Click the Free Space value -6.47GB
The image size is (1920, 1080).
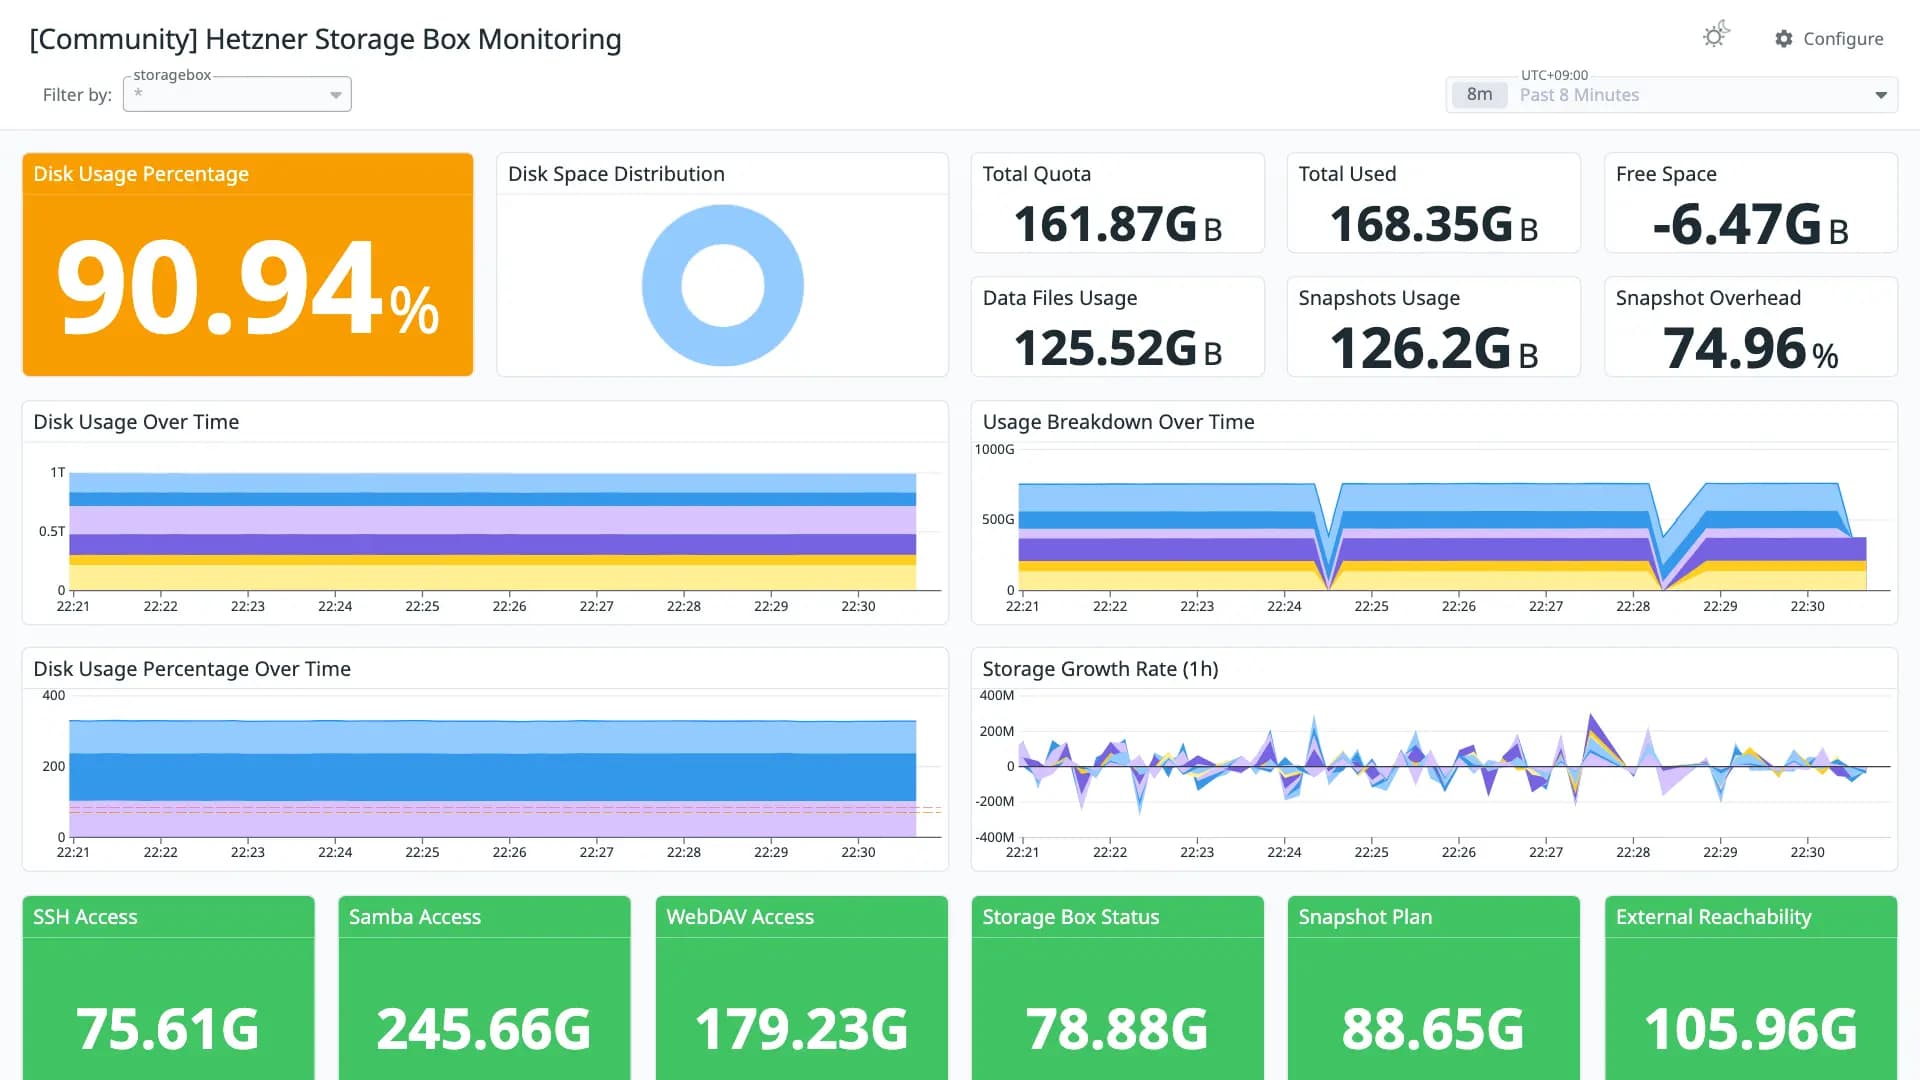[x=1750, y=224]
